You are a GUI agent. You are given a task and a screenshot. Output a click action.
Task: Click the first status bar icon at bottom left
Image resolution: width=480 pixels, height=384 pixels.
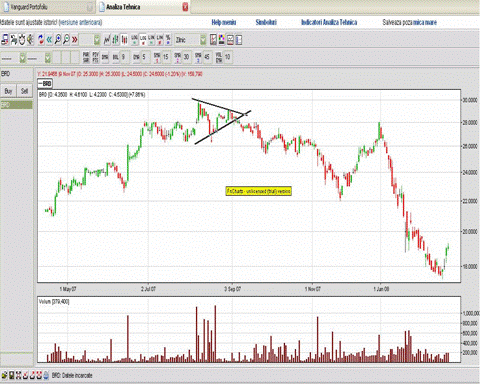coord(4,376)
